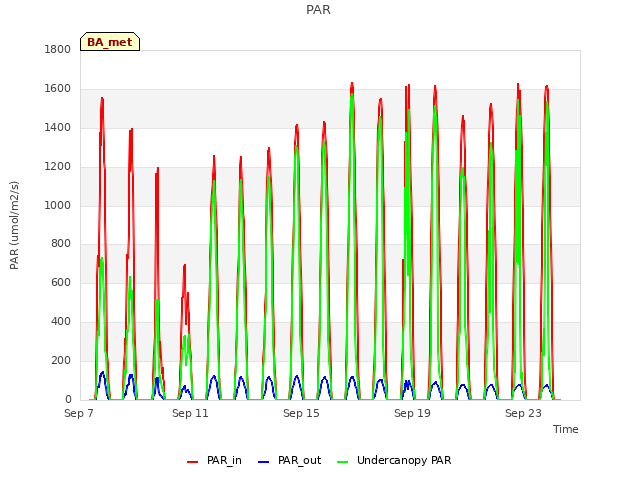Click the Sep 7 x-axis label
The height and width of the screenshot is (480, 640).
(79, 413)
